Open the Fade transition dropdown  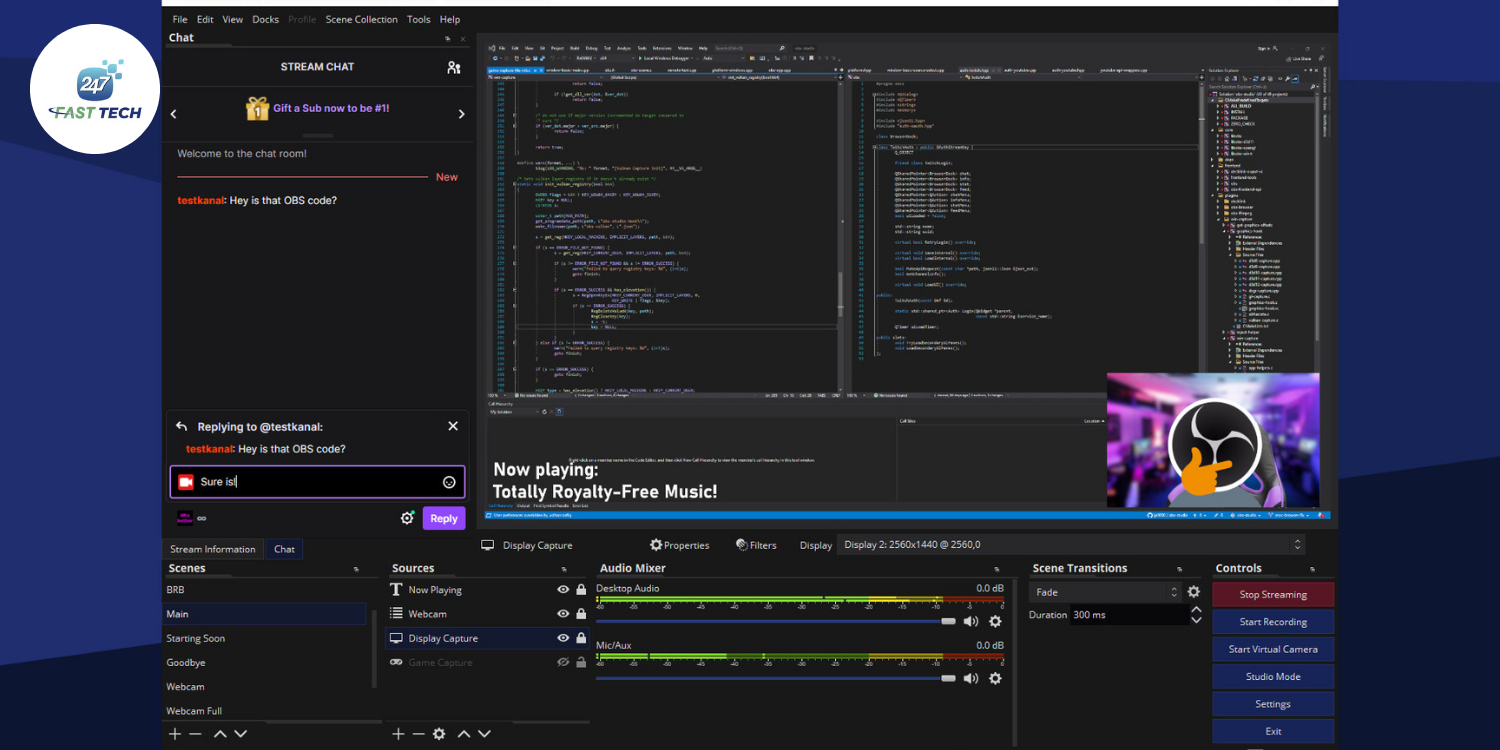tap(1105, 592)
